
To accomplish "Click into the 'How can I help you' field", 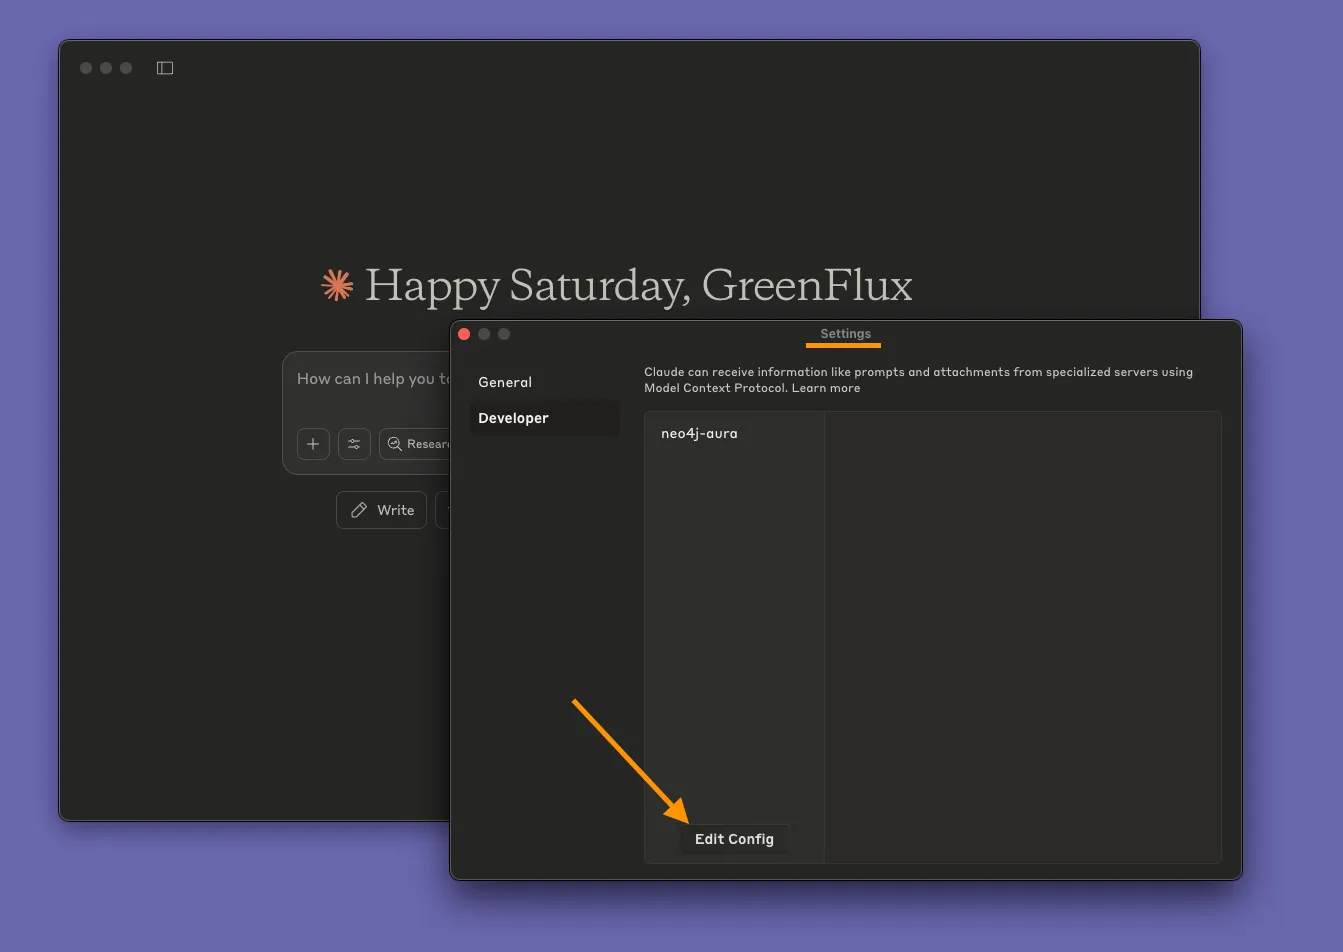I will pos(370,379).
